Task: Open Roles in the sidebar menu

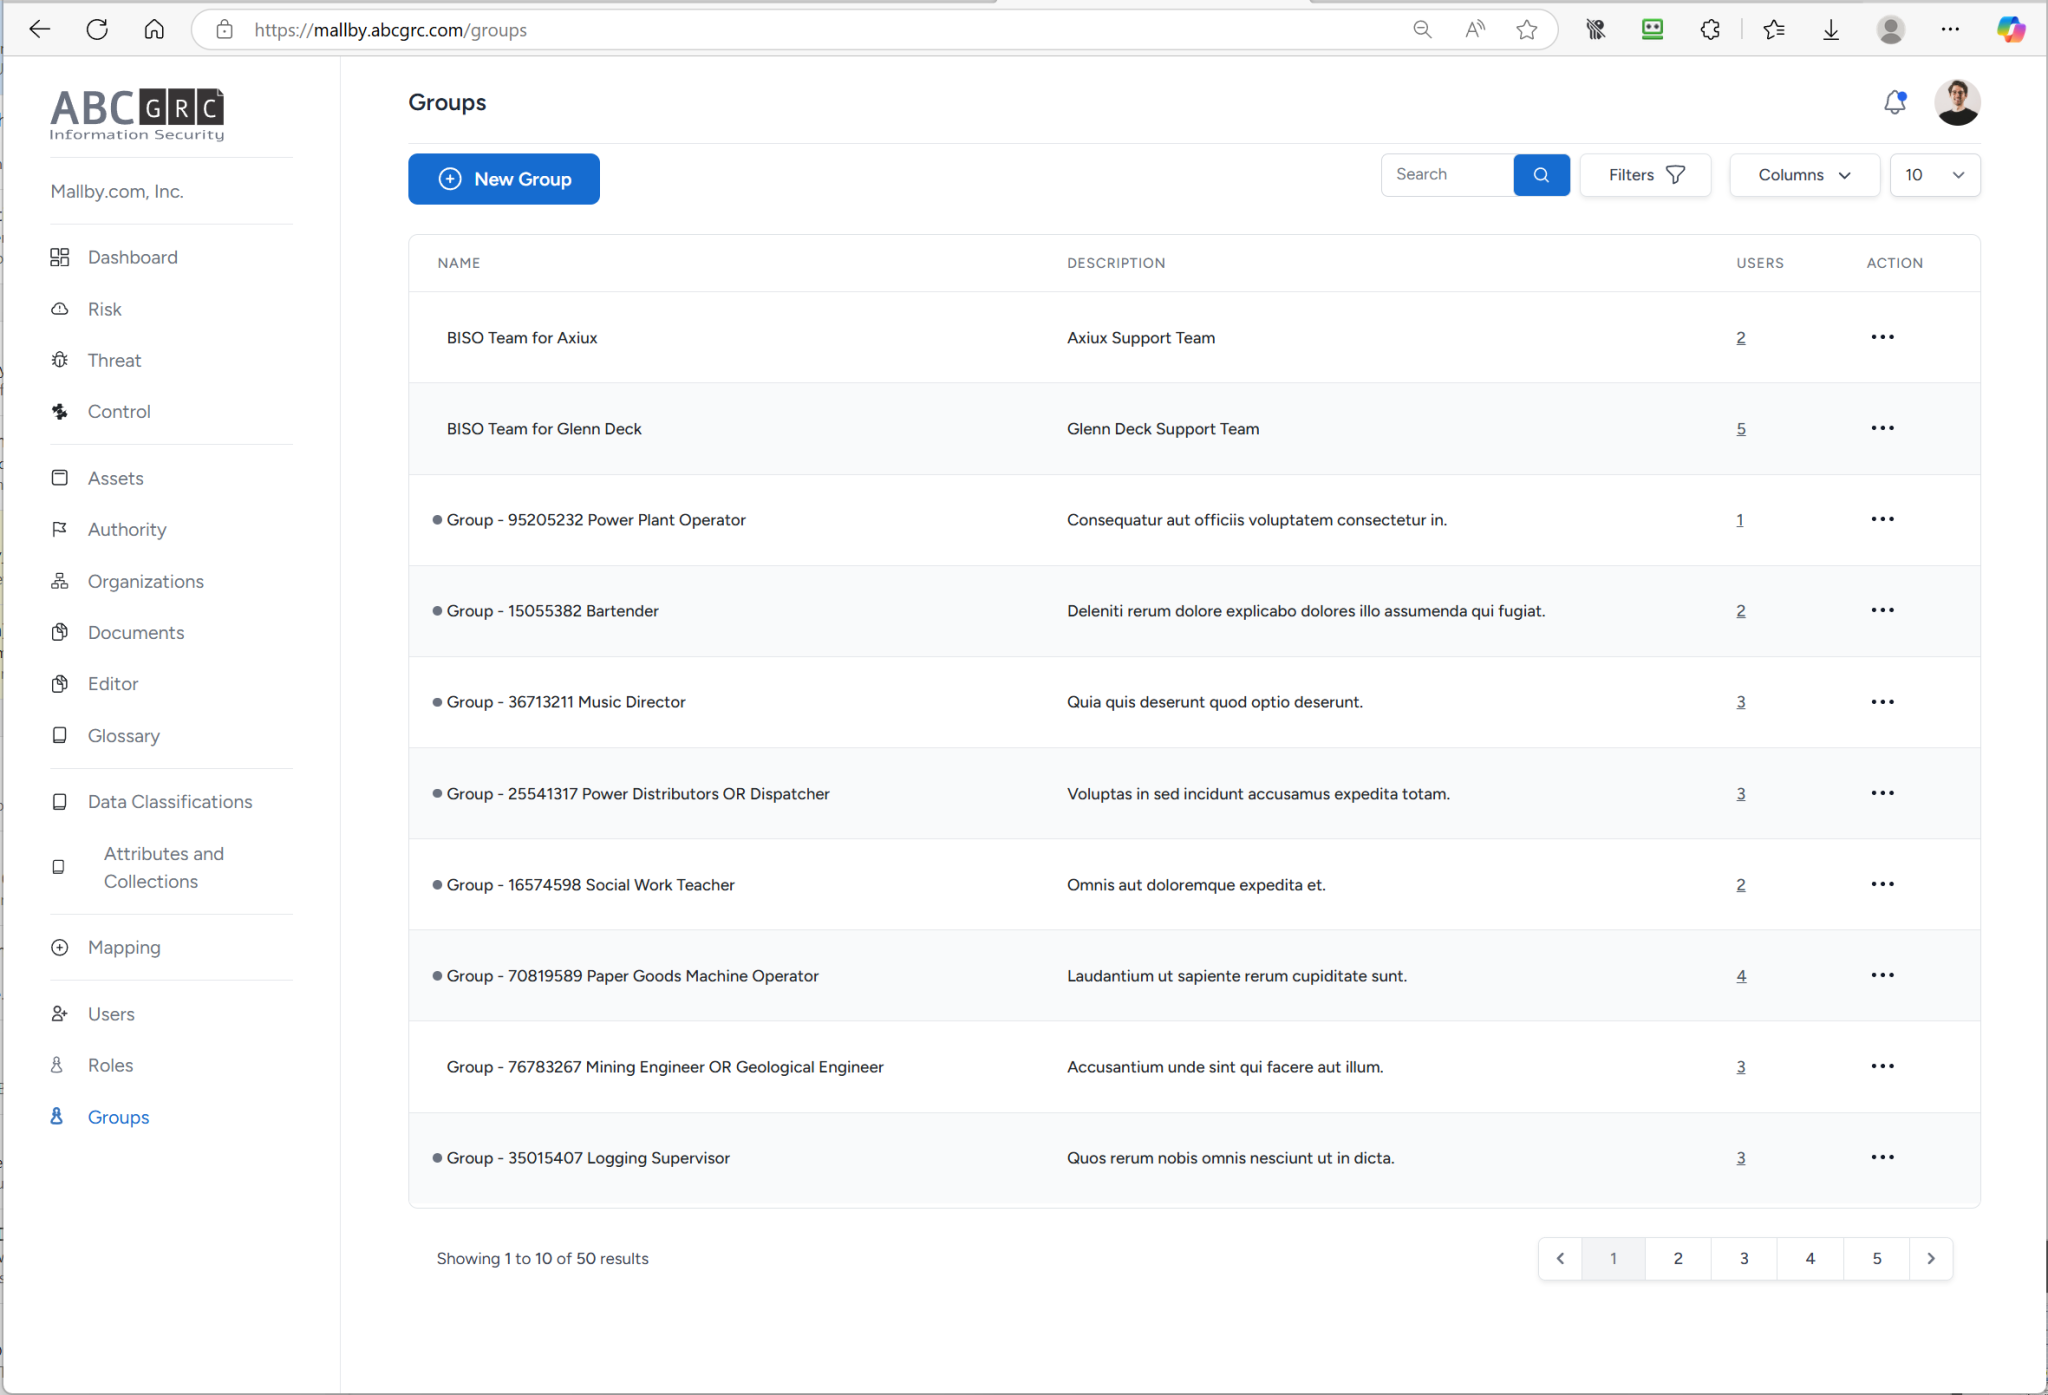Action: coord(110,1065)
